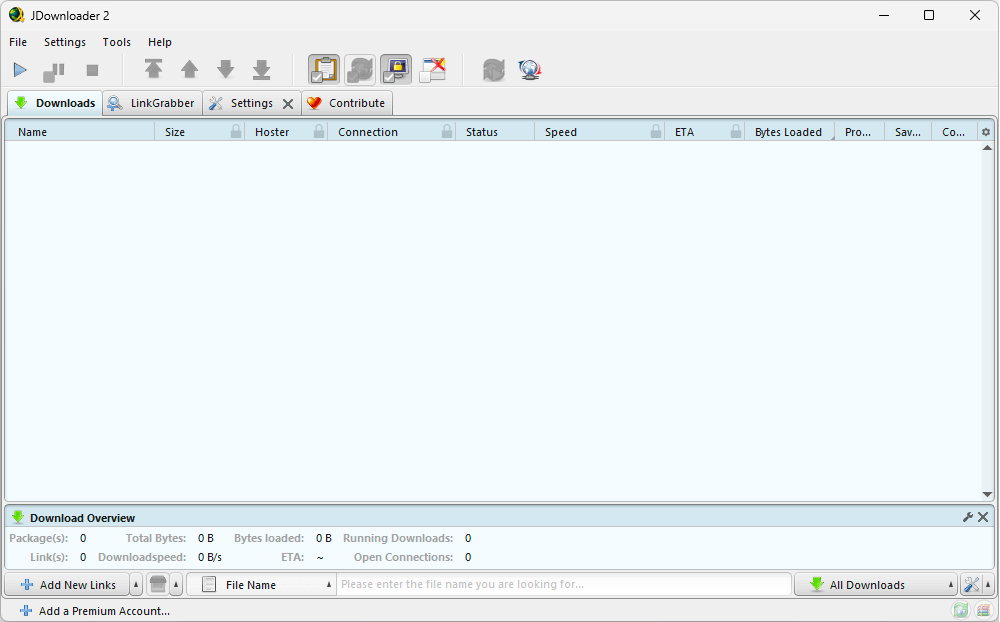Stop all downloads with the stop icon

(92, 70)
